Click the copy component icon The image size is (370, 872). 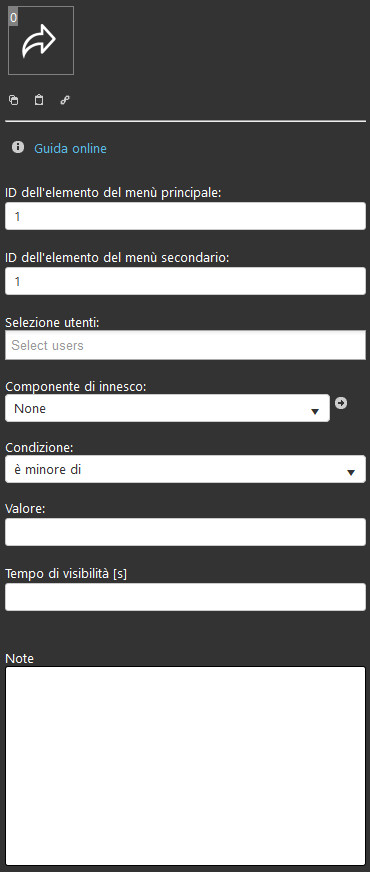coord(13,100)
